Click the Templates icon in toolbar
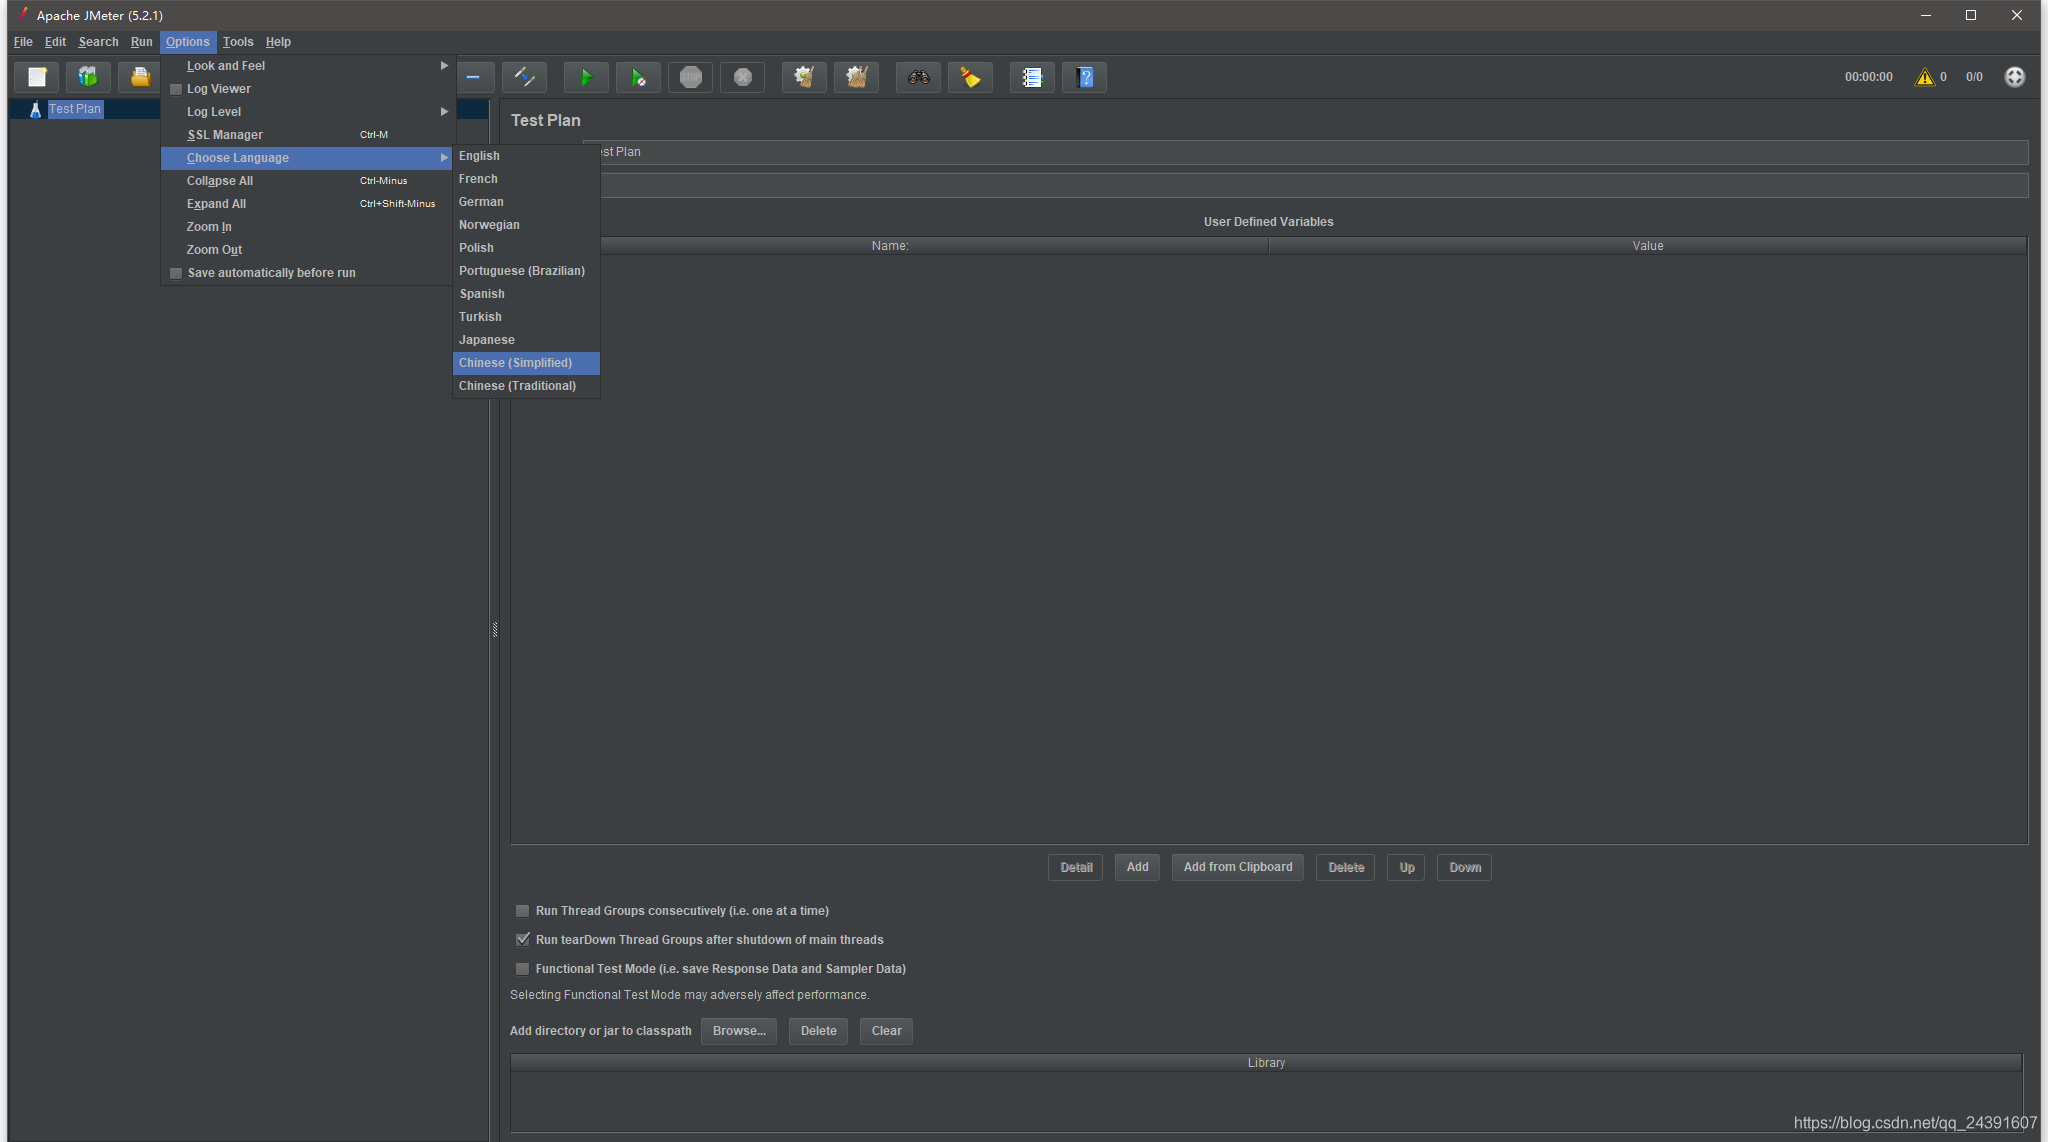 tap(88, 77)
